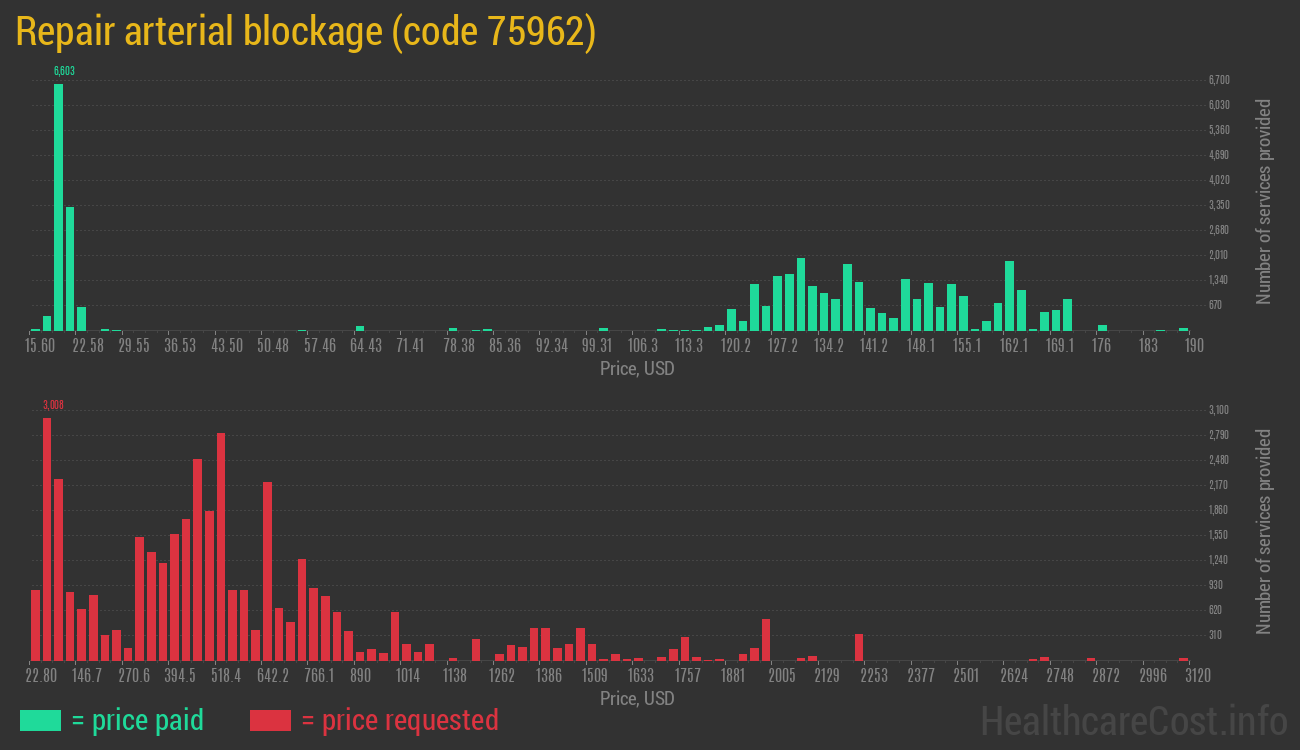The image size is (1300, 750).
Task: Open the HealthcareCost.info watermark link
Action: [1132, 720]
